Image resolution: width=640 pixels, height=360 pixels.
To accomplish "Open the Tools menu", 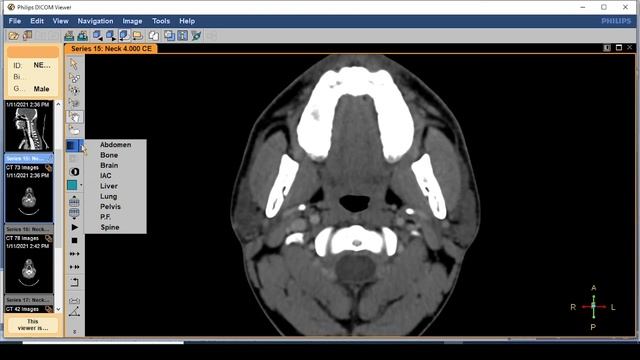I will [161, 21].
